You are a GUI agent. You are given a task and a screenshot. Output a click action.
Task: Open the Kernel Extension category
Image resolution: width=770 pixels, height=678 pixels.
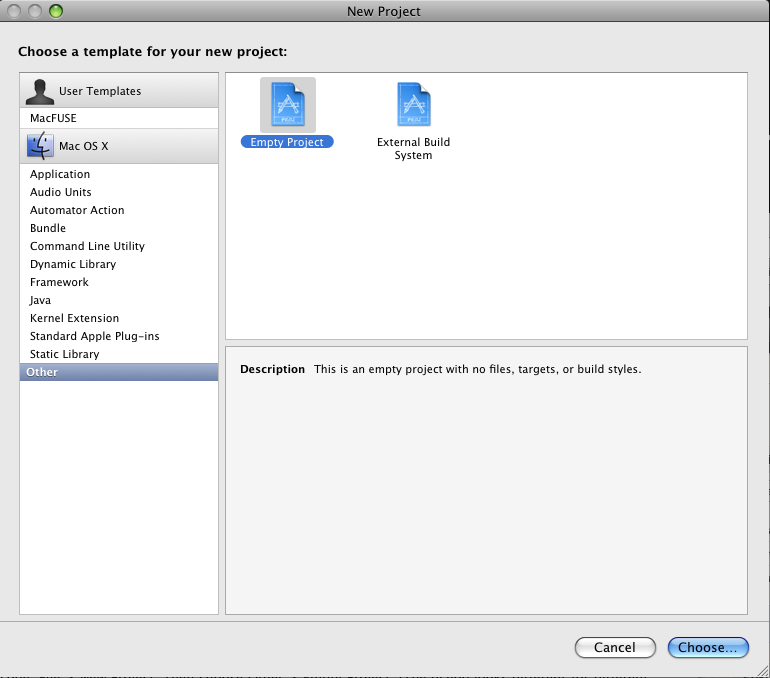(74, 318)
